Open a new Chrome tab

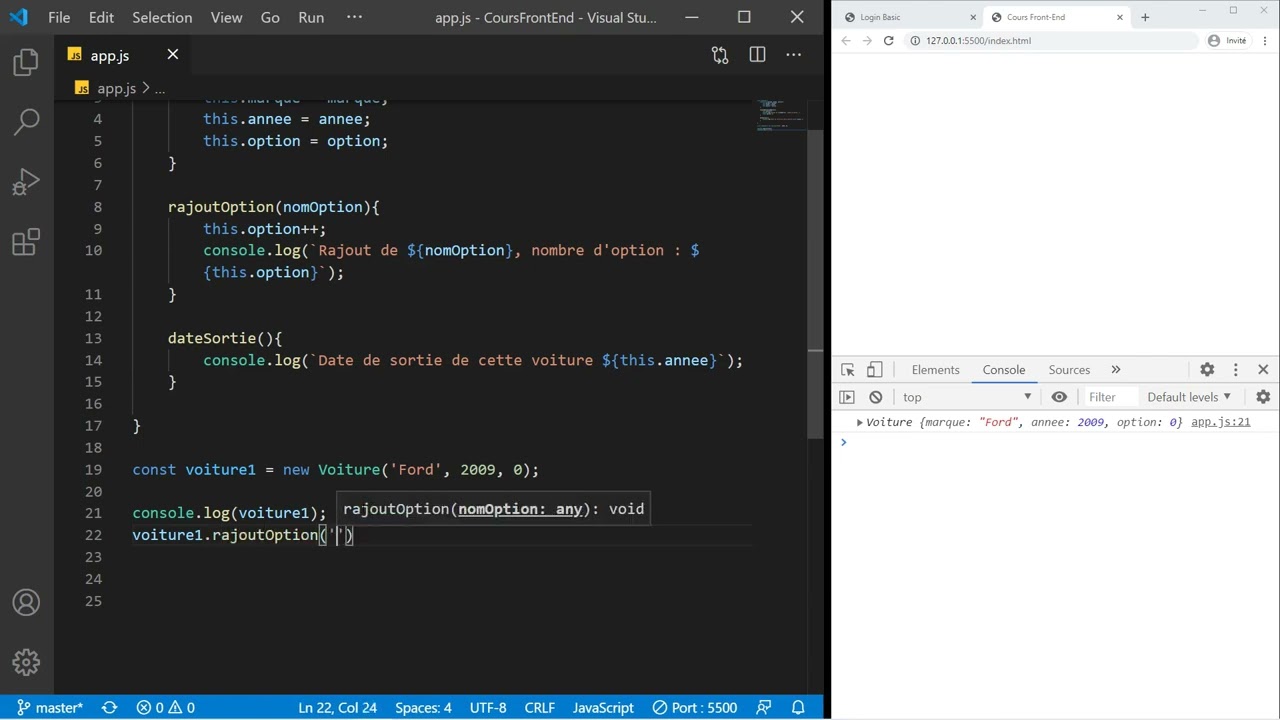(x=1145, y=17)
